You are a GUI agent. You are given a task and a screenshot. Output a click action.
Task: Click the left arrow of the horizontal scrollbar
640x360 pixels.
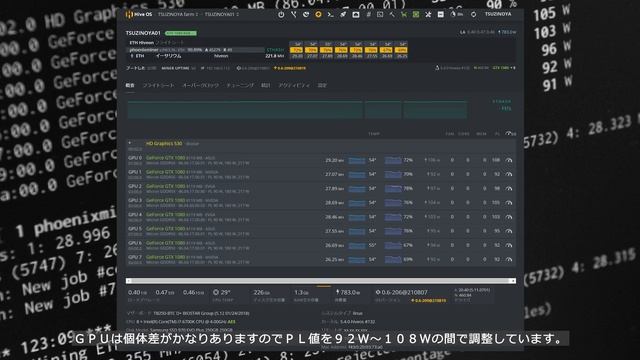coord(129,281)
